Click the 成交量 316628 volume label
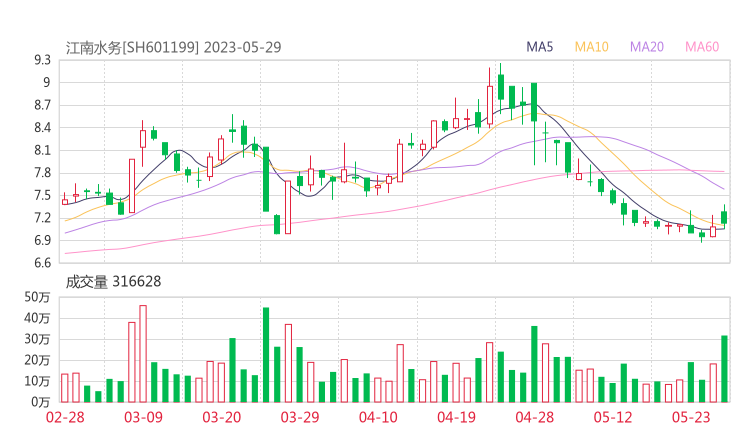Image resolution: width=740 pixels, height=440 pixels. coord(113,282)
